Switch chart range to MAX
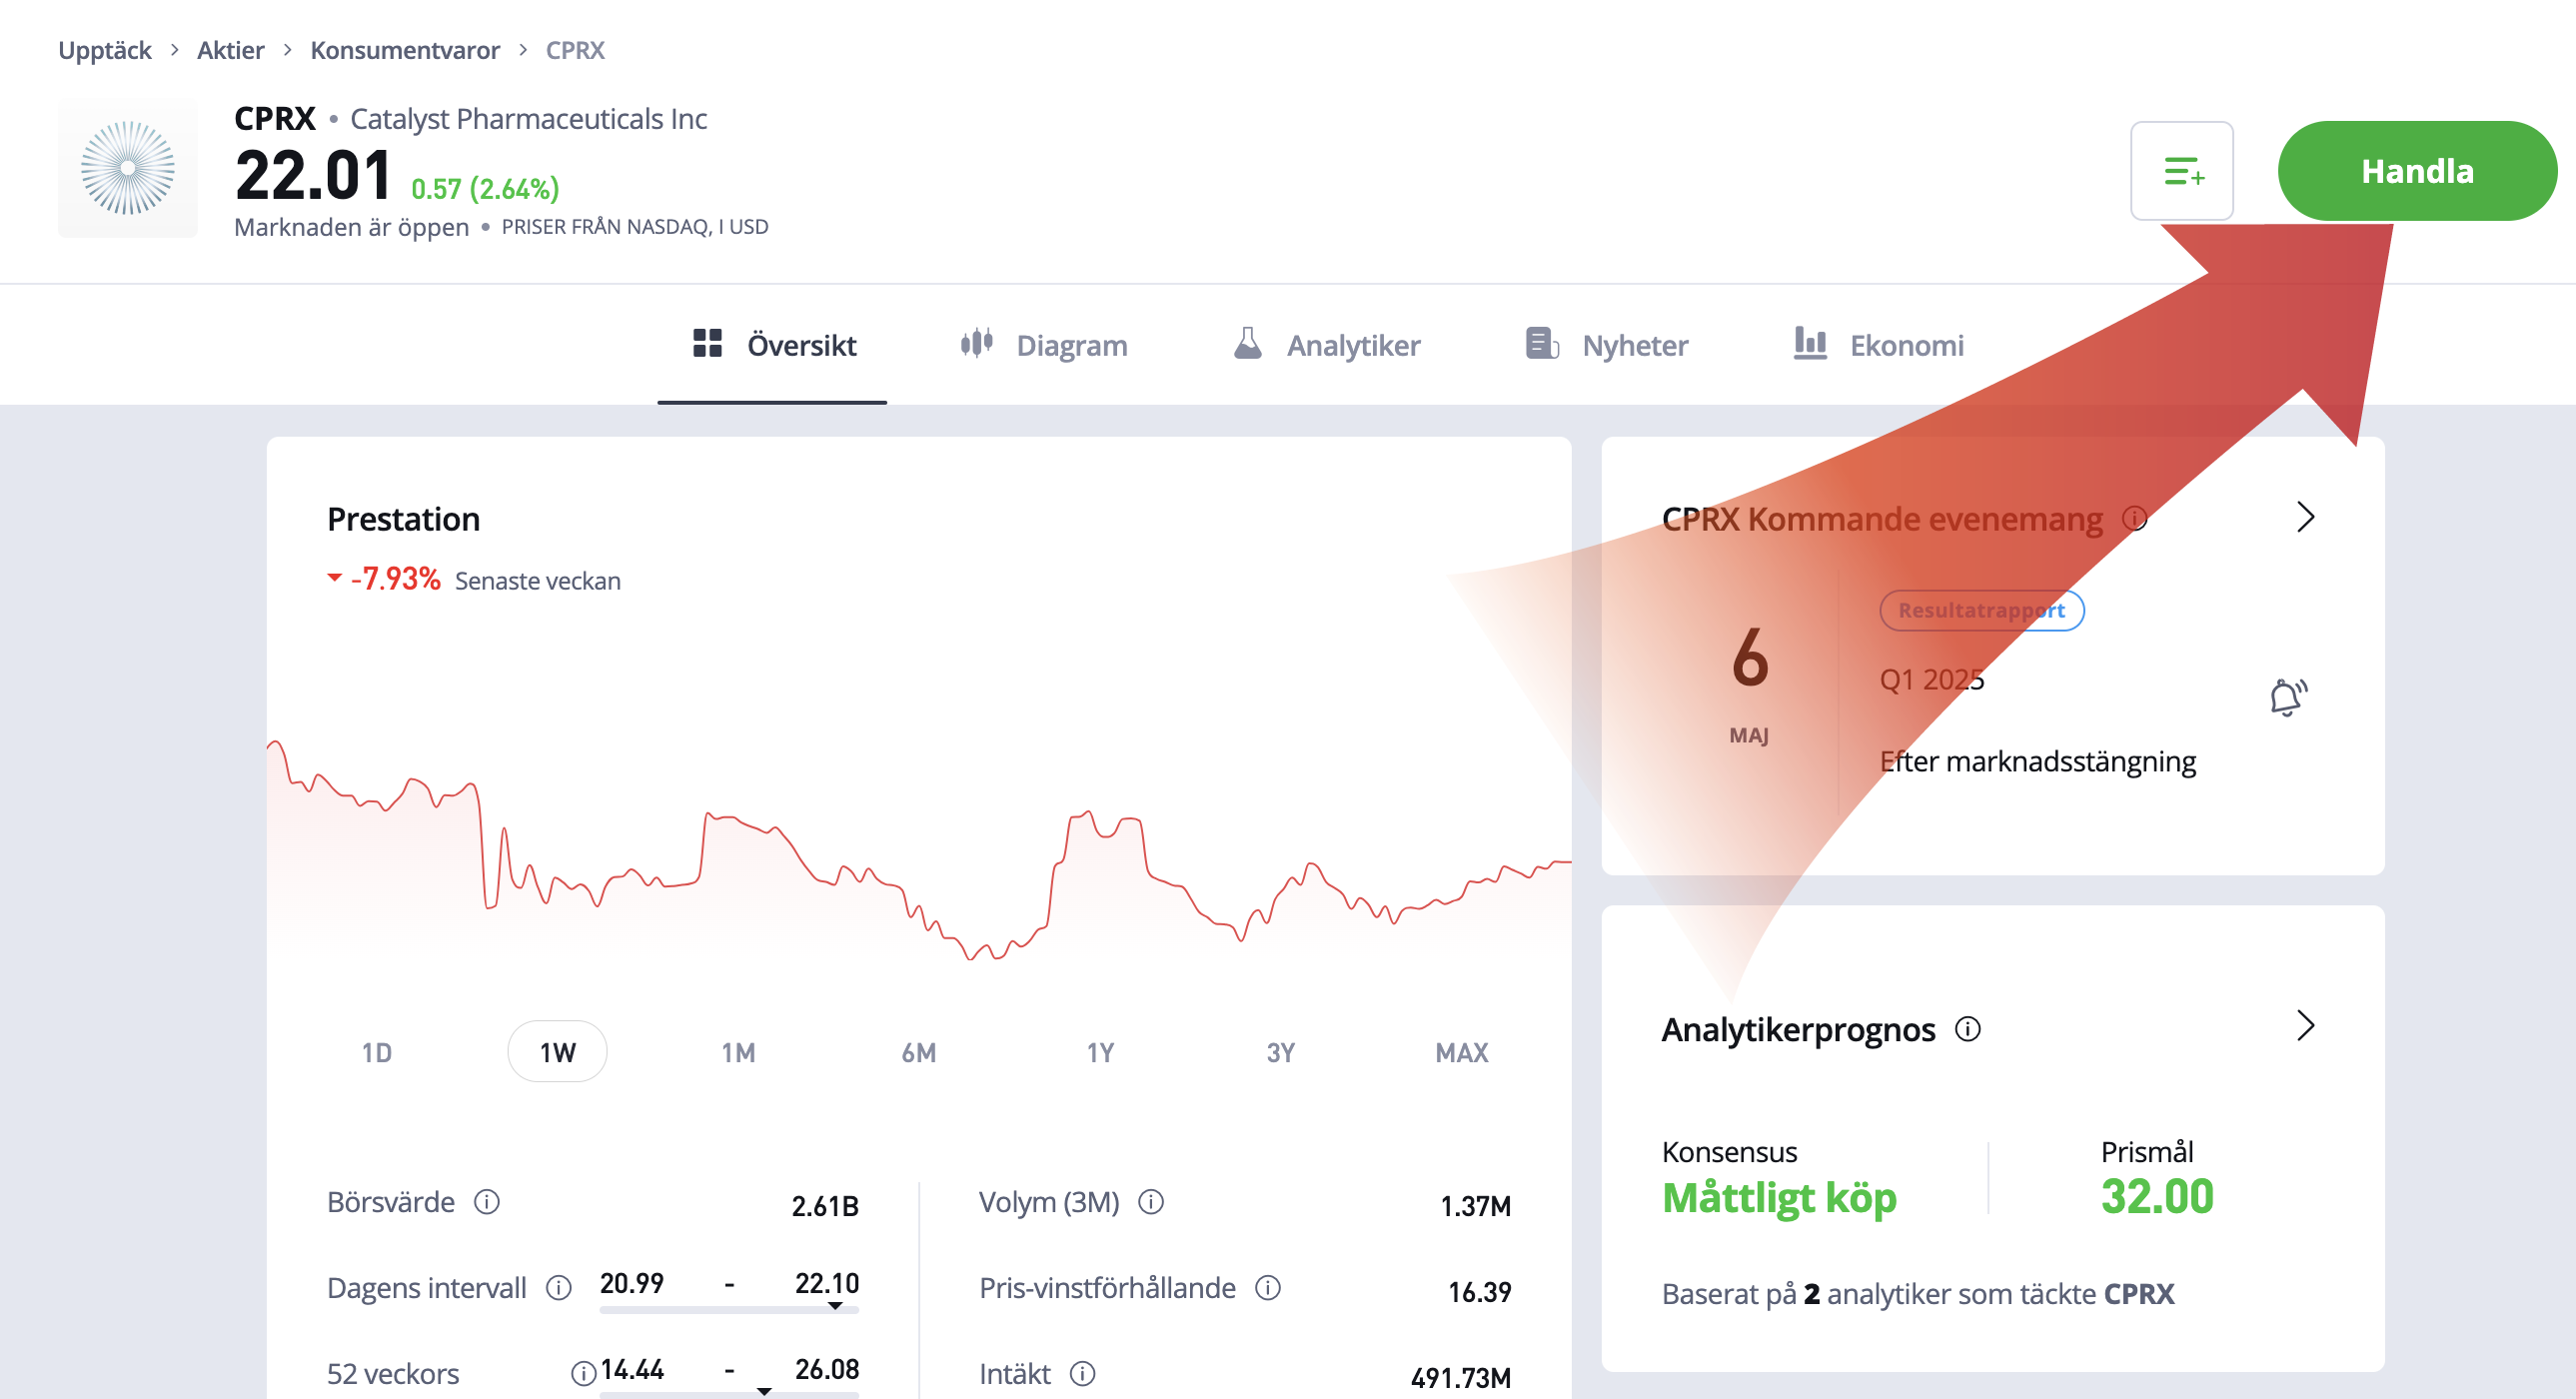The height and width of the screenshot is (1399, 2576). tap(1461, 1052)
